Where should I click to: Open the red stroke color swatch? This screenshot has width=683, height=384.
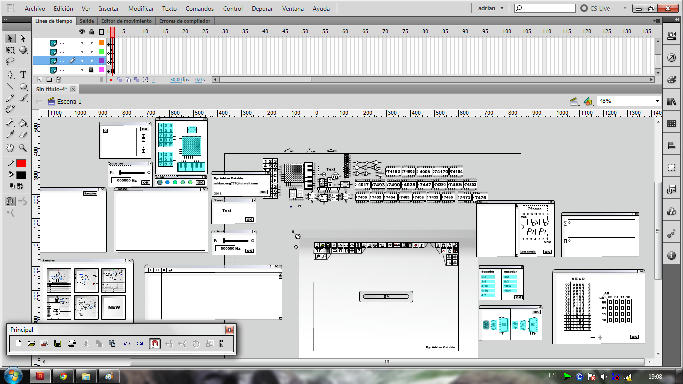pos(21,163)
